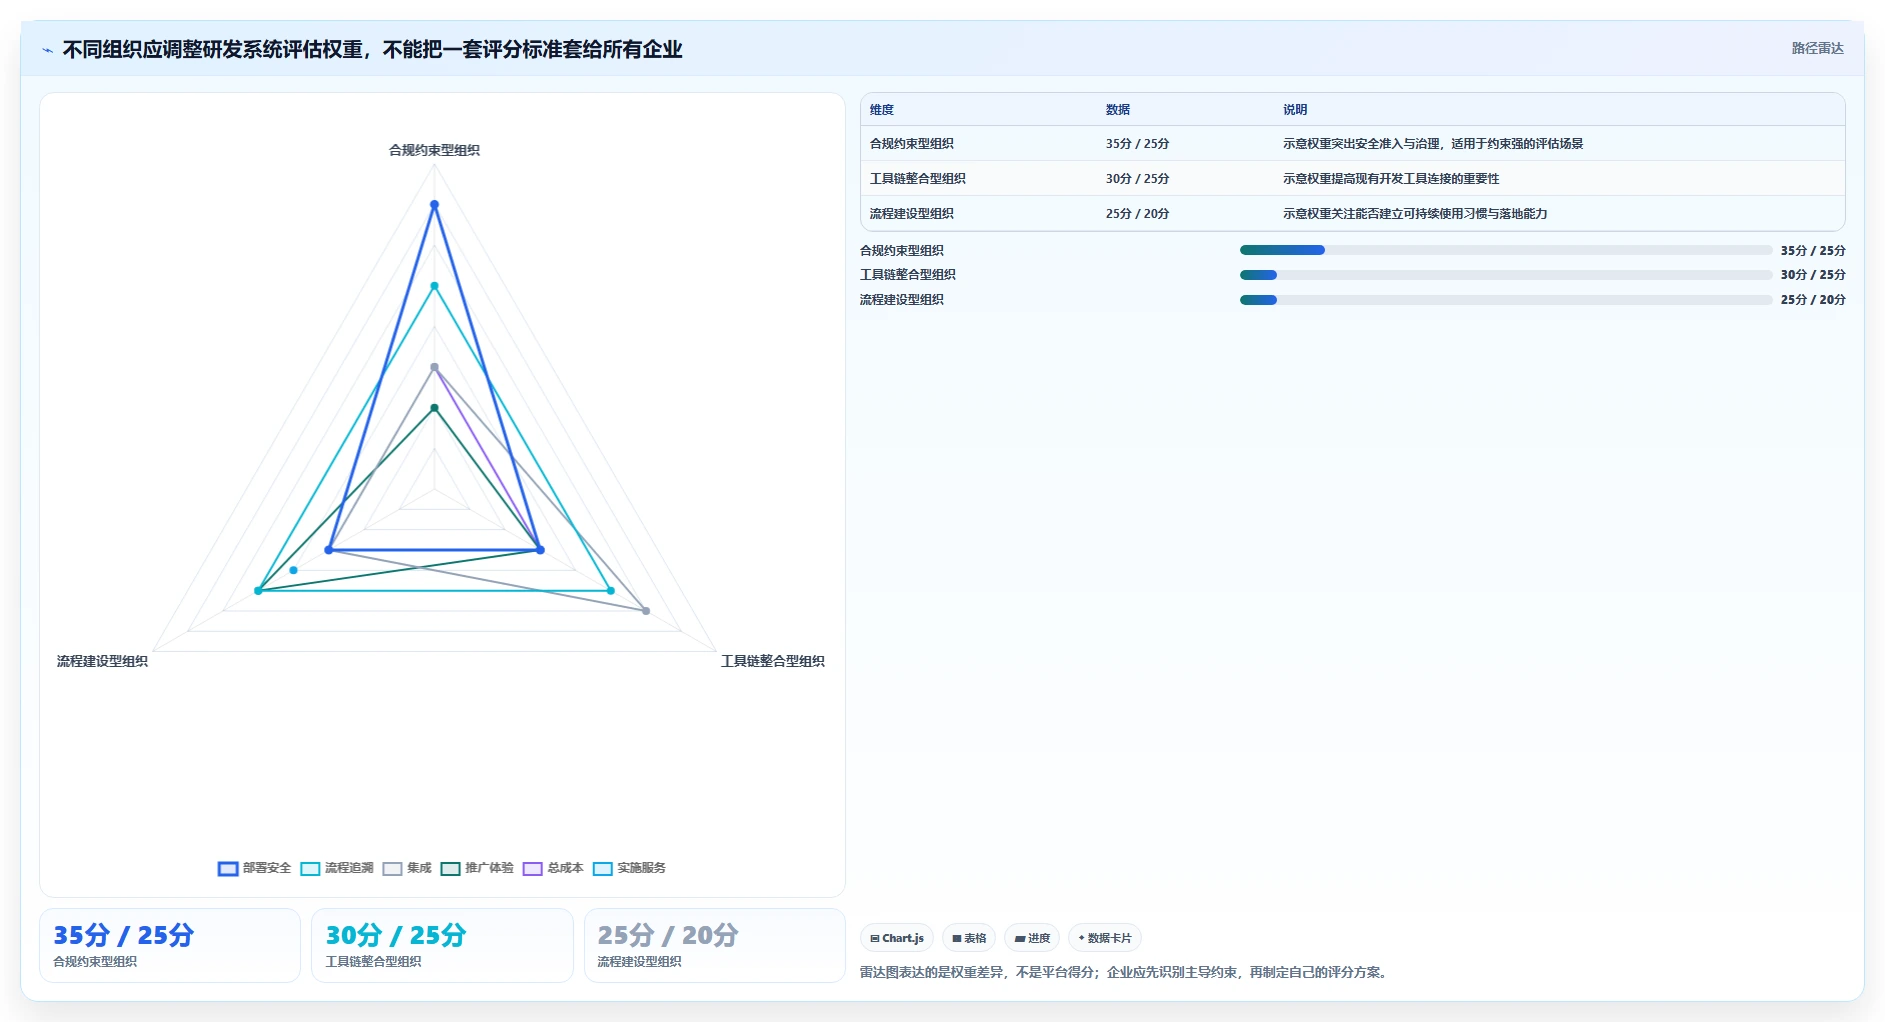Toggle the 集成 legend swatch
This screenshot has width=1885, height=1022.
tap(392, 868)
